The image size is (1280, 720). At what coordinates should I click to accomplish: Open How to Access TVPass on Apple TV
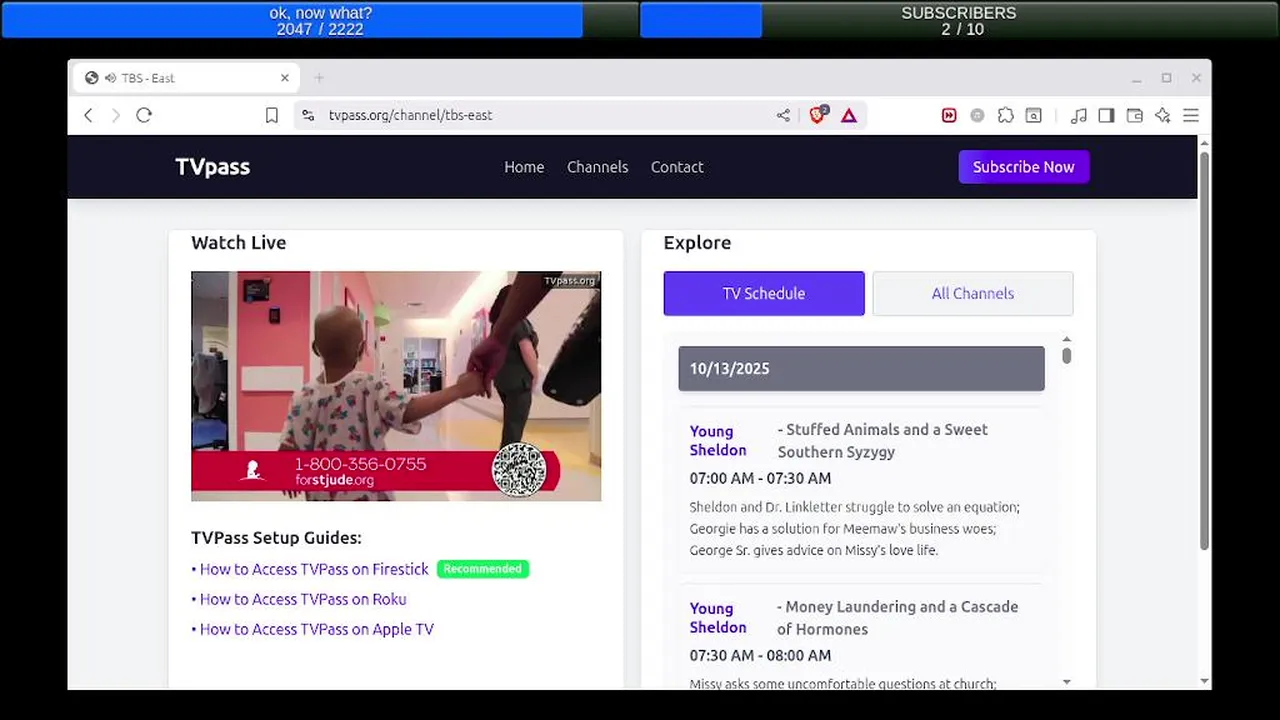tap(317, 629)
